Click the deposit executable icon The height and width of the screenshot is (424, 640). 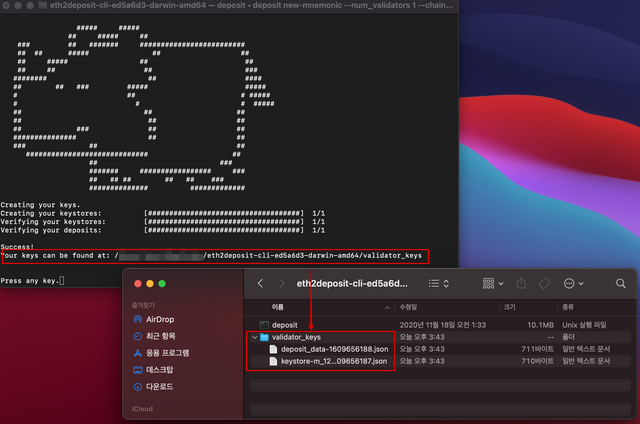(264, 325)
